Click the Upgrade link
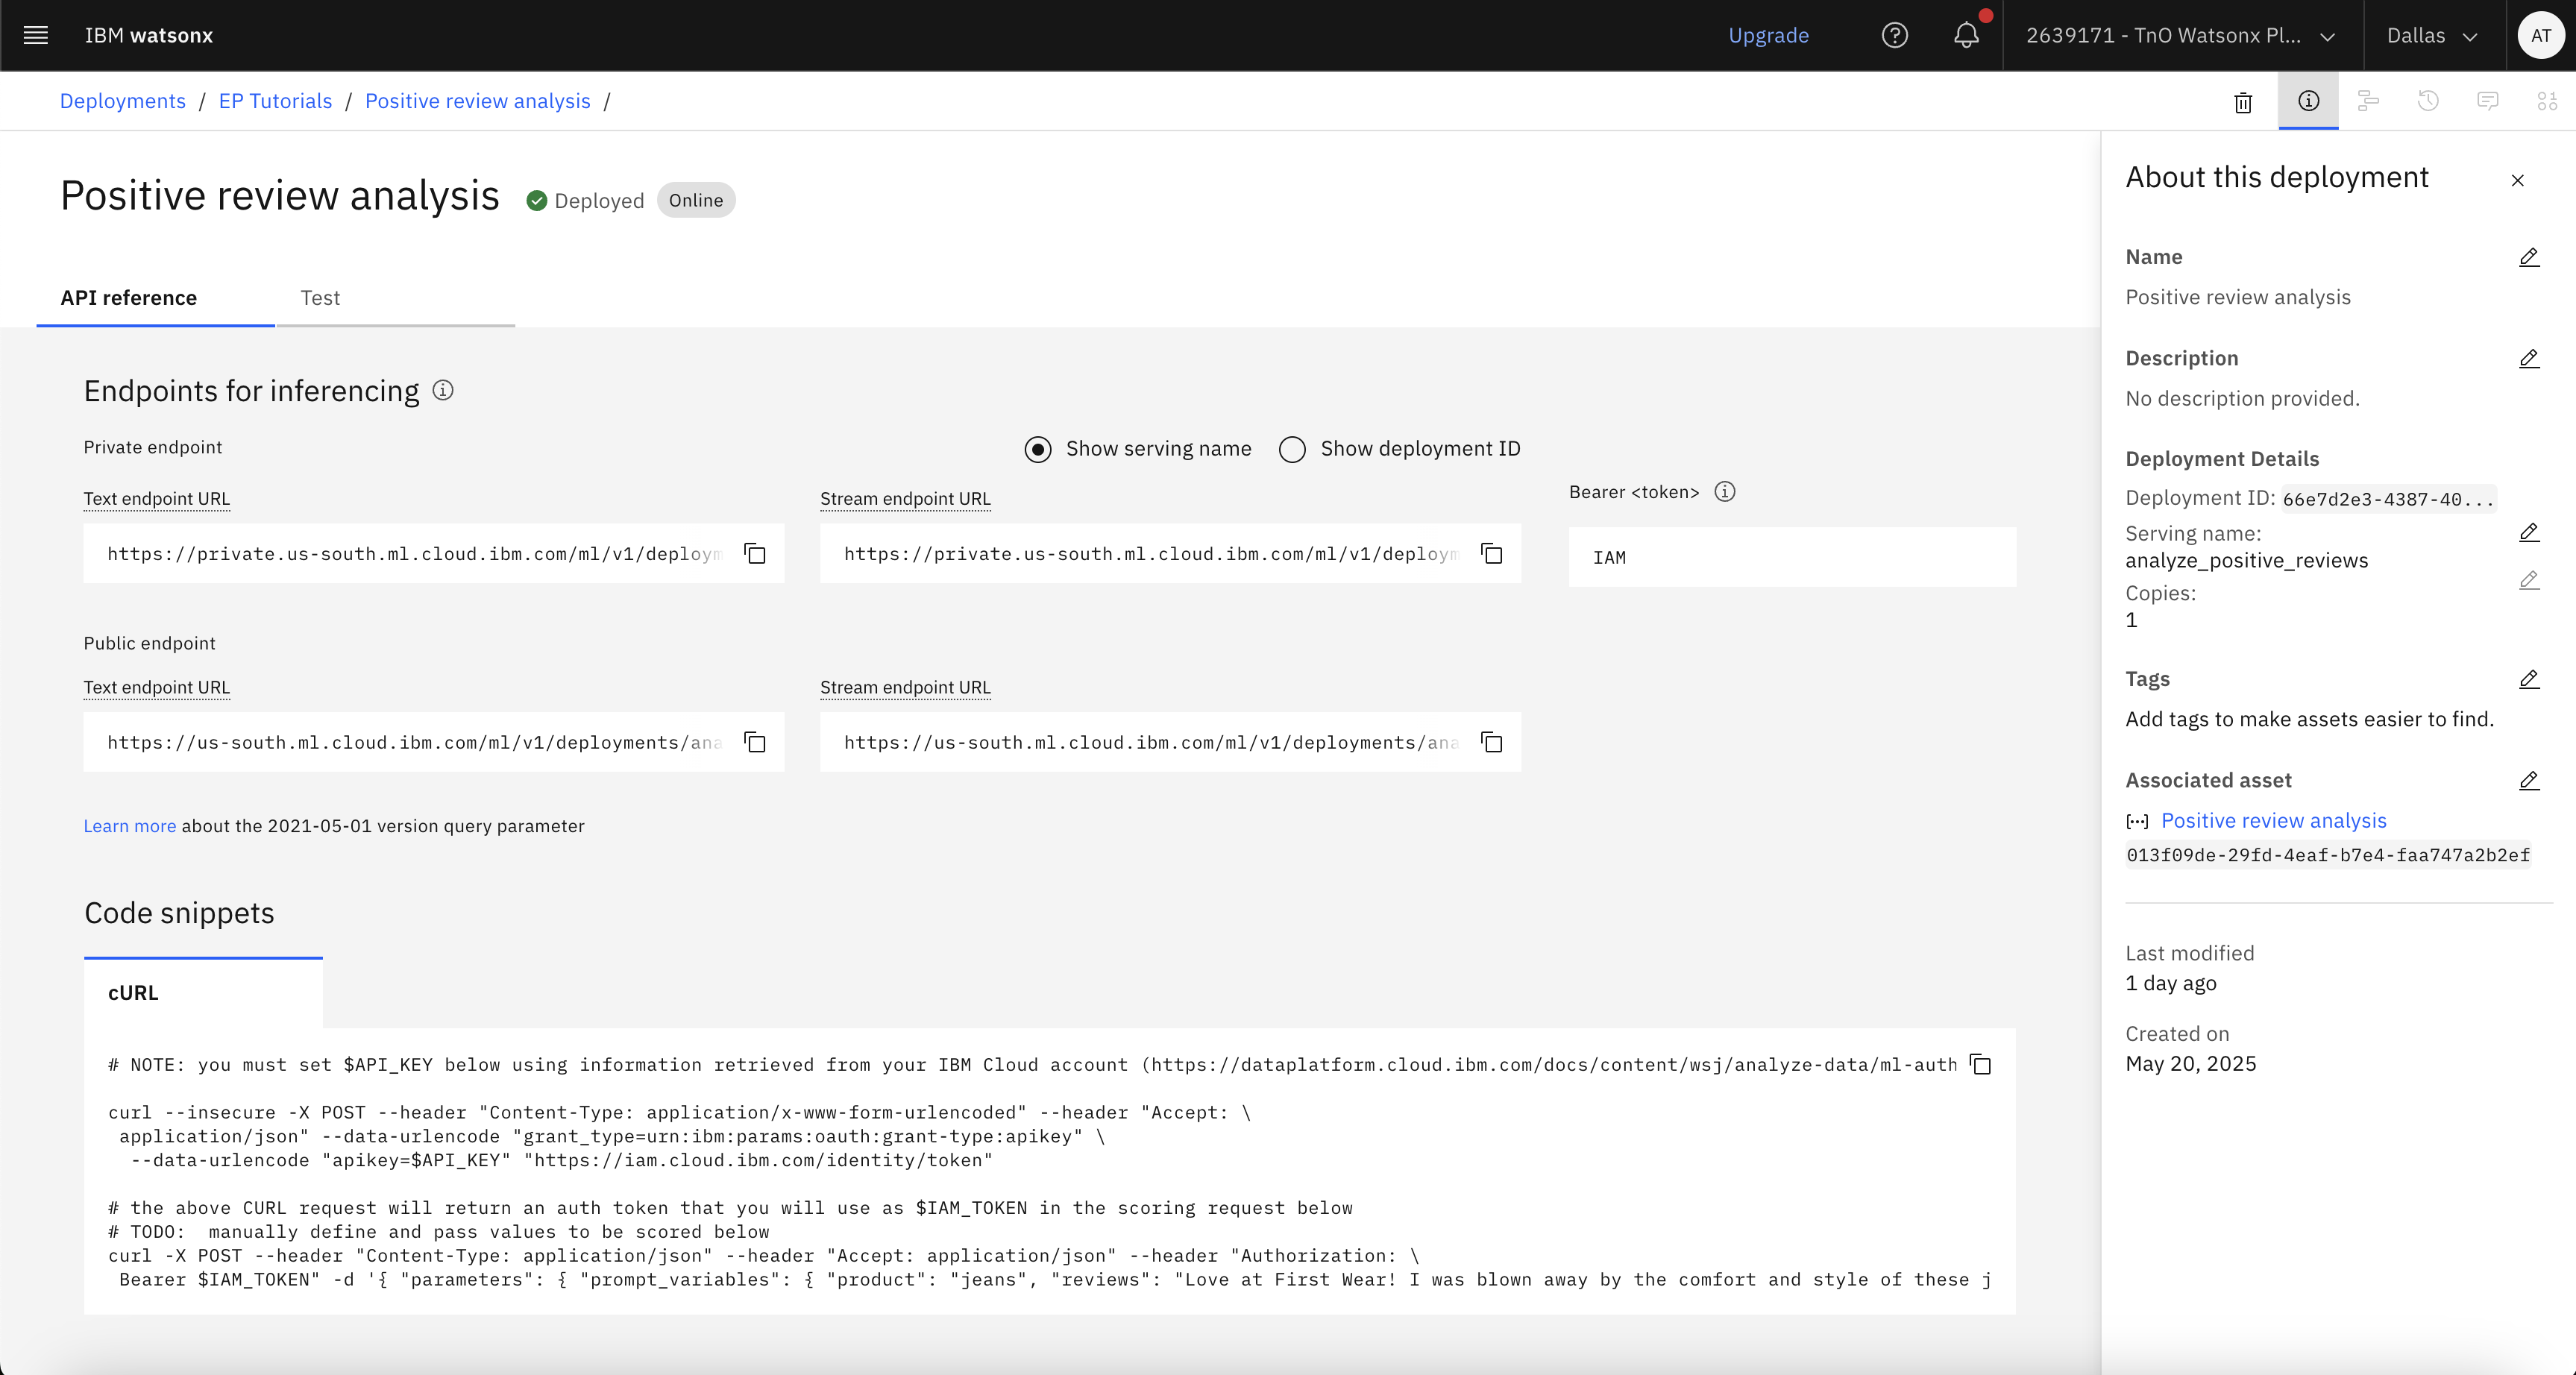Screen dimensions: 2576x1375 point(1768,36)
